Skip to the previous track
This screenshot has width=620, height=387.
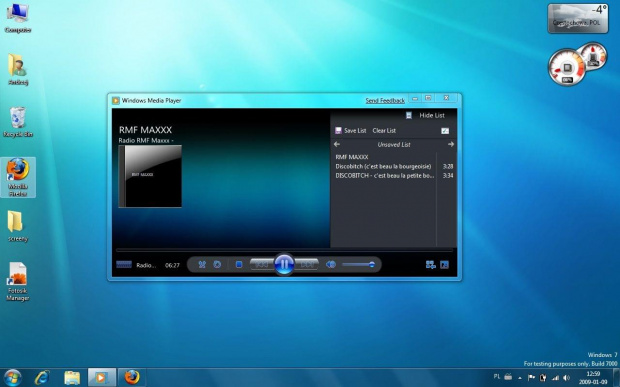pyautogui.click(x=262, y=264)
